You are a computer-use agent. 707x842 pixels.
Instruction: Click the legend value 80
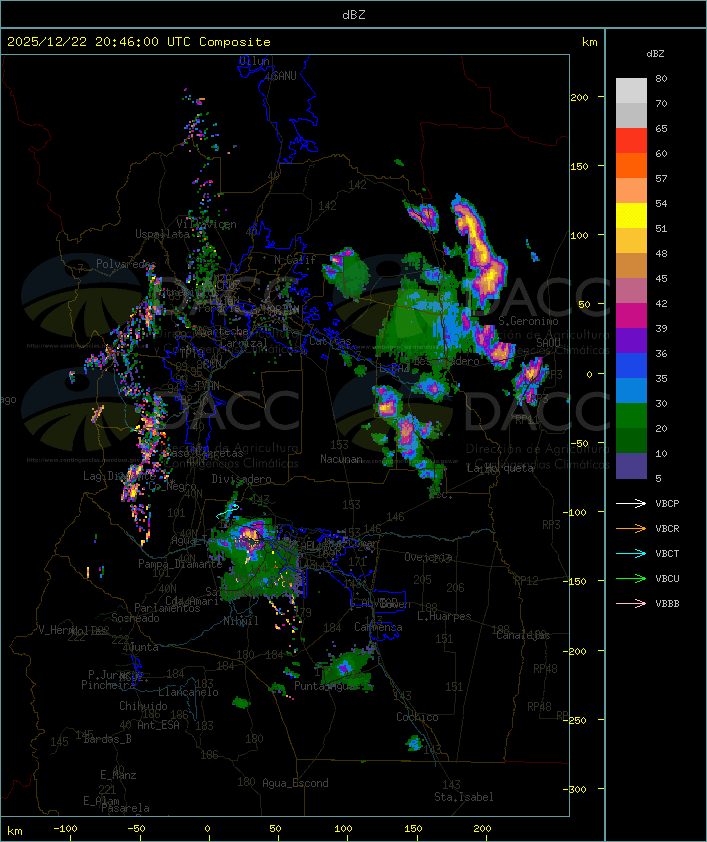click(x=661, y=78)
